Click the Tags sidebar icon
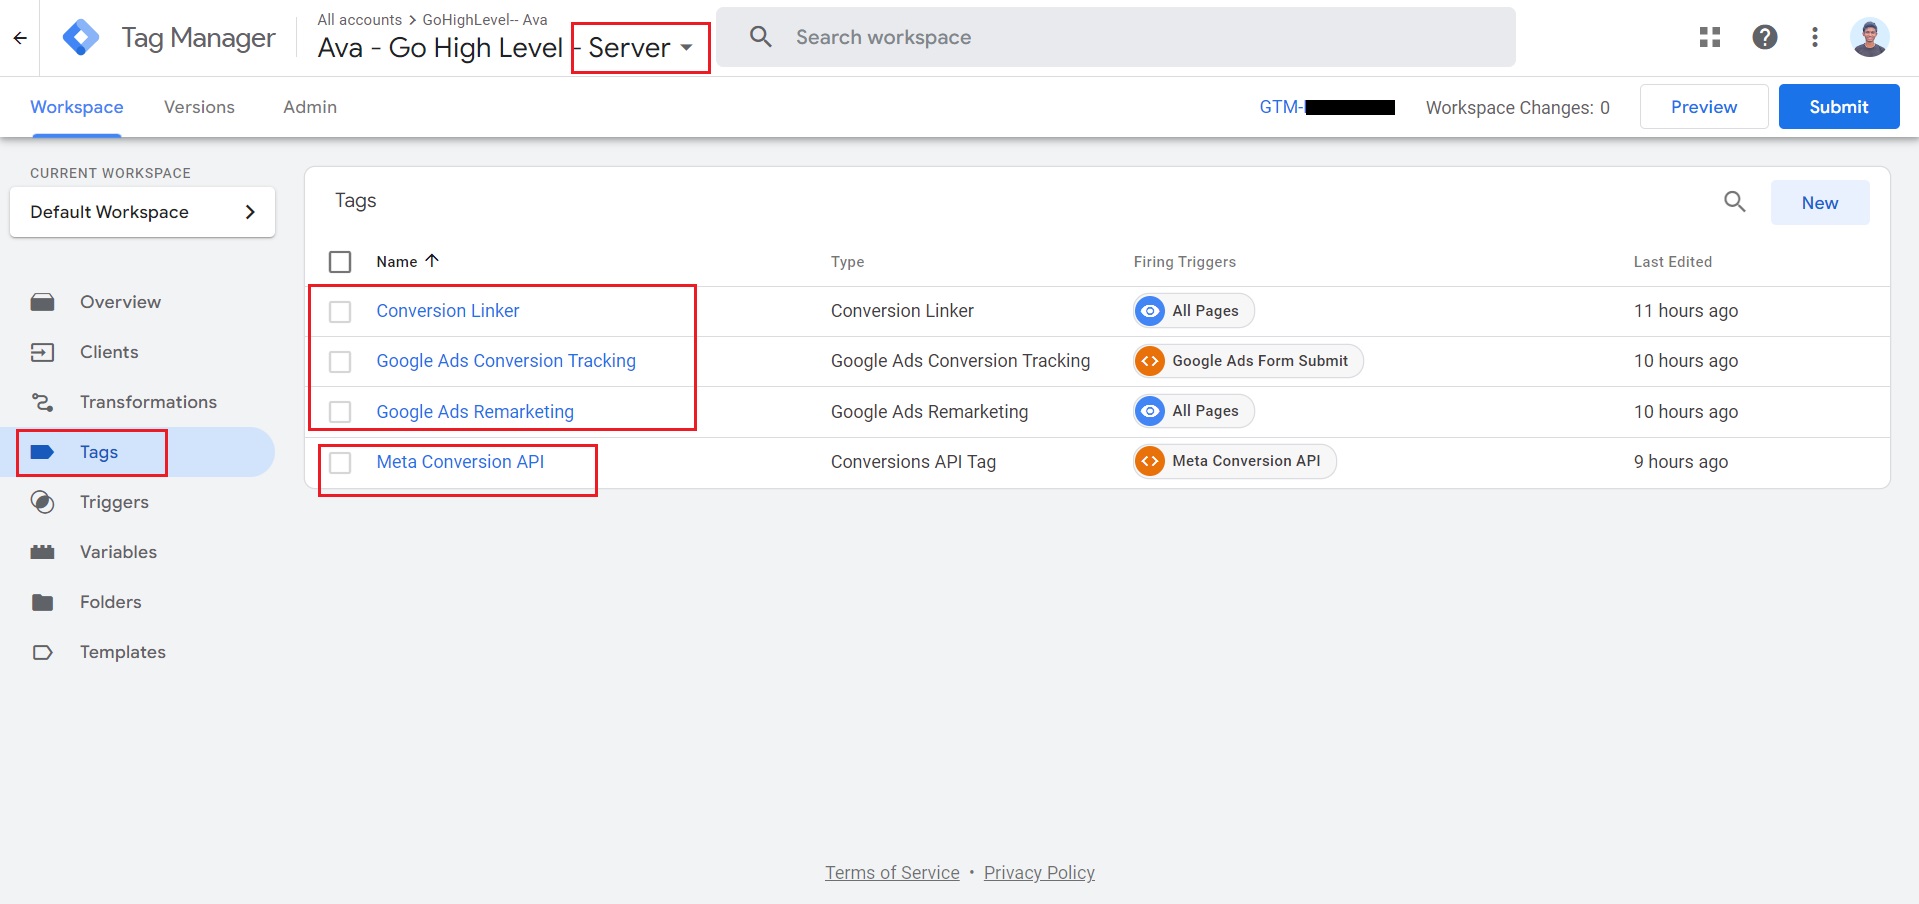Screen dimensions: 1919x904 pyautogui.click(x=42, y=452)
